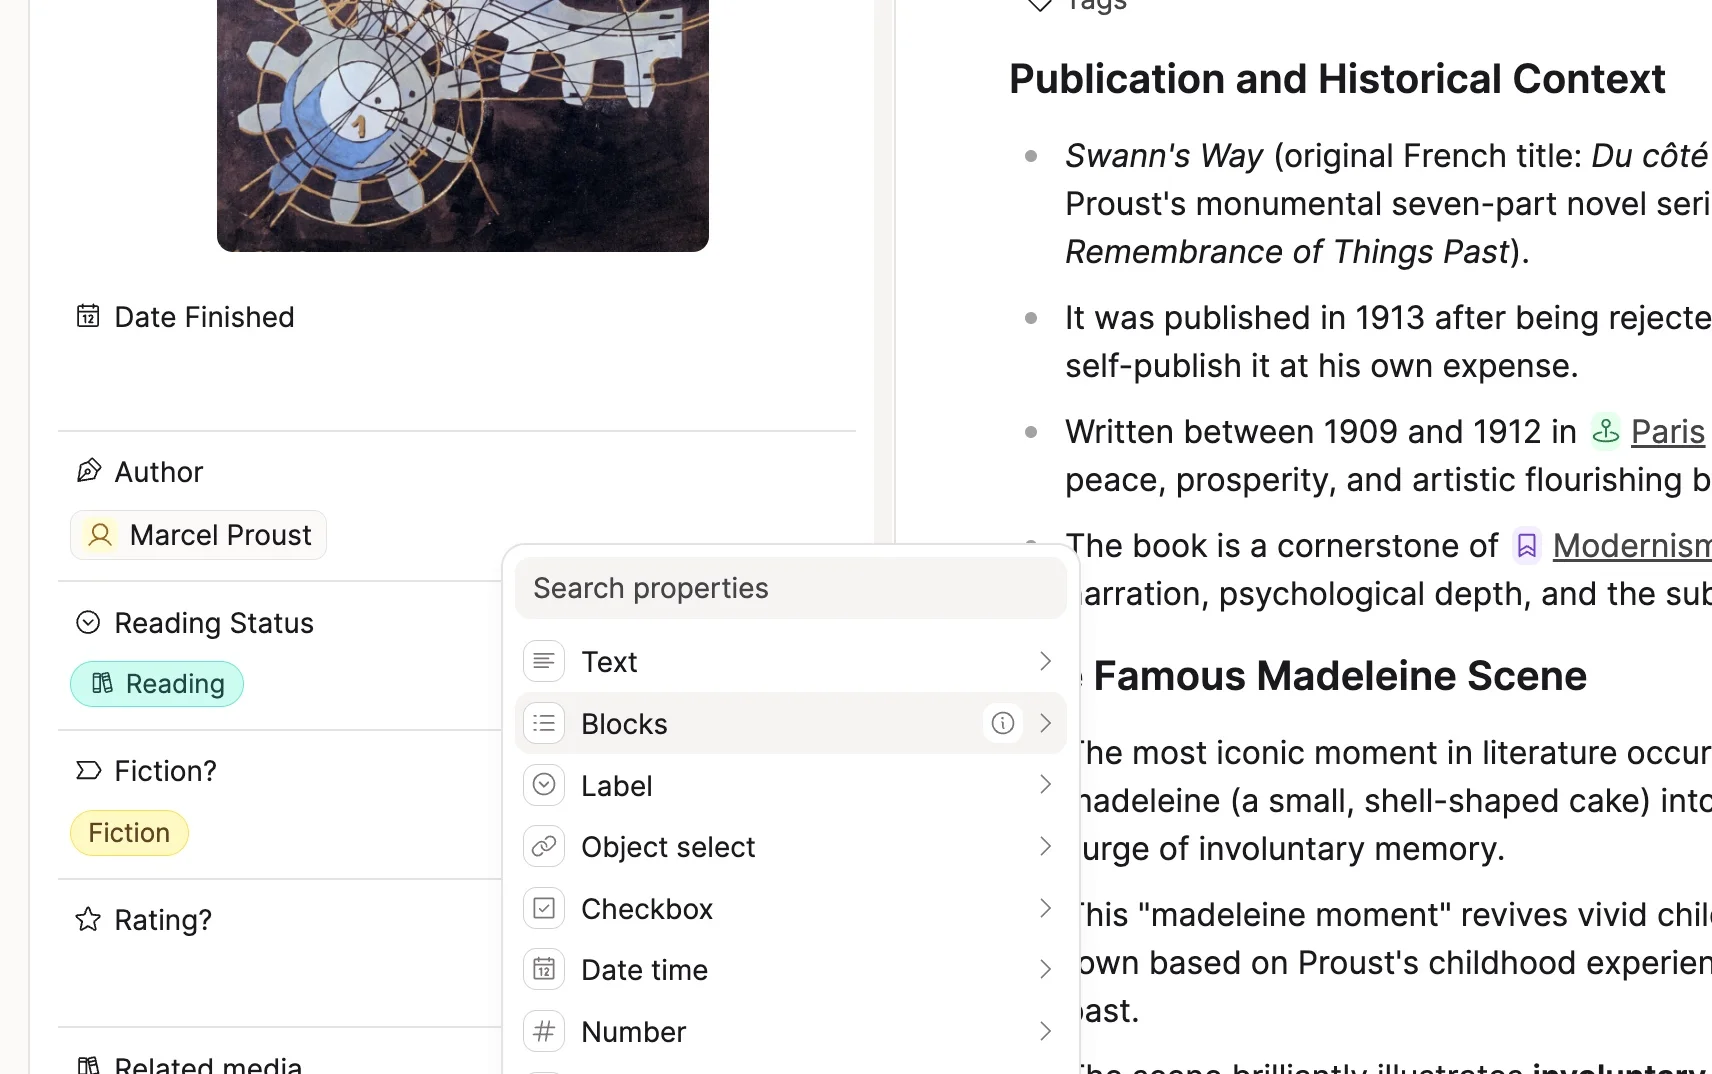Click the Date Finished calendar icon

(x=88, y=316)
